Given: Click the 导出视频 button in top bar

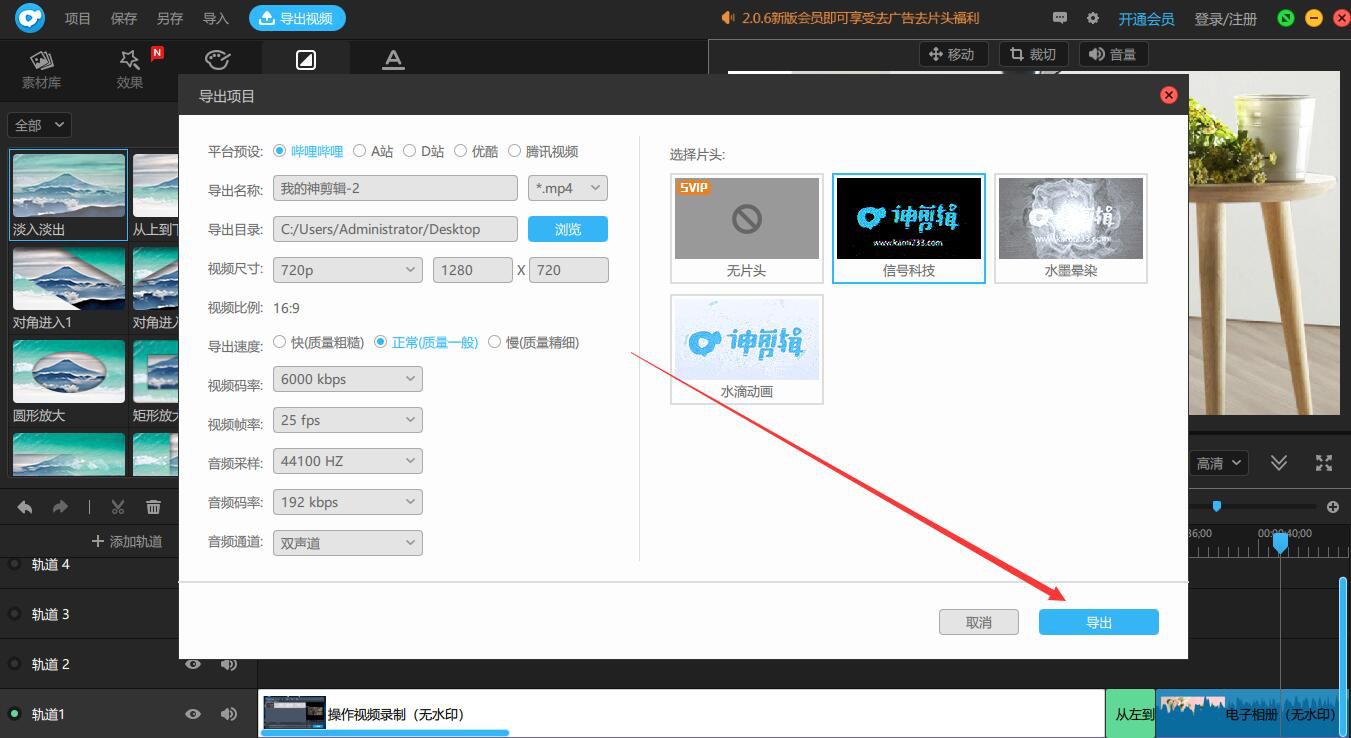Looking at the screenshot, I should (x=297, y=18).
